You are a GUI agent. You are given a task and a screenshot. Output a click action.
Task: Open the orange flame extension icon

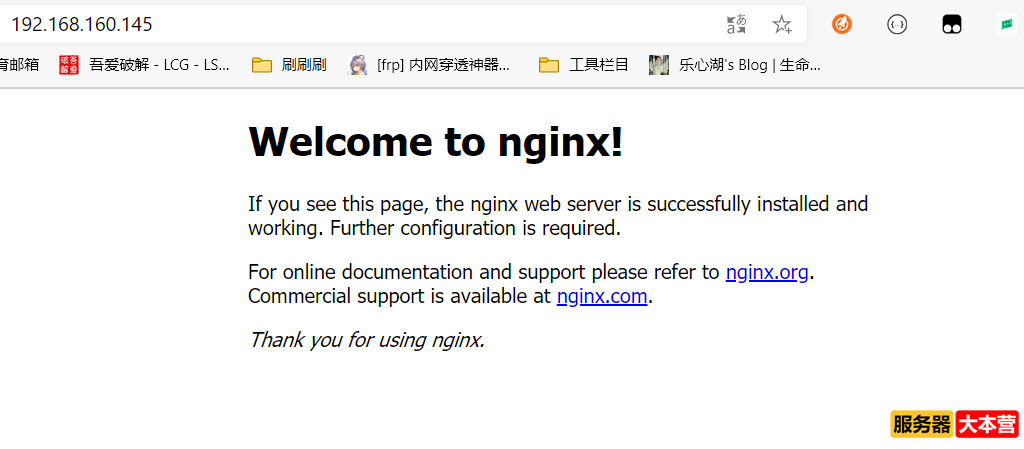[842, 25]
